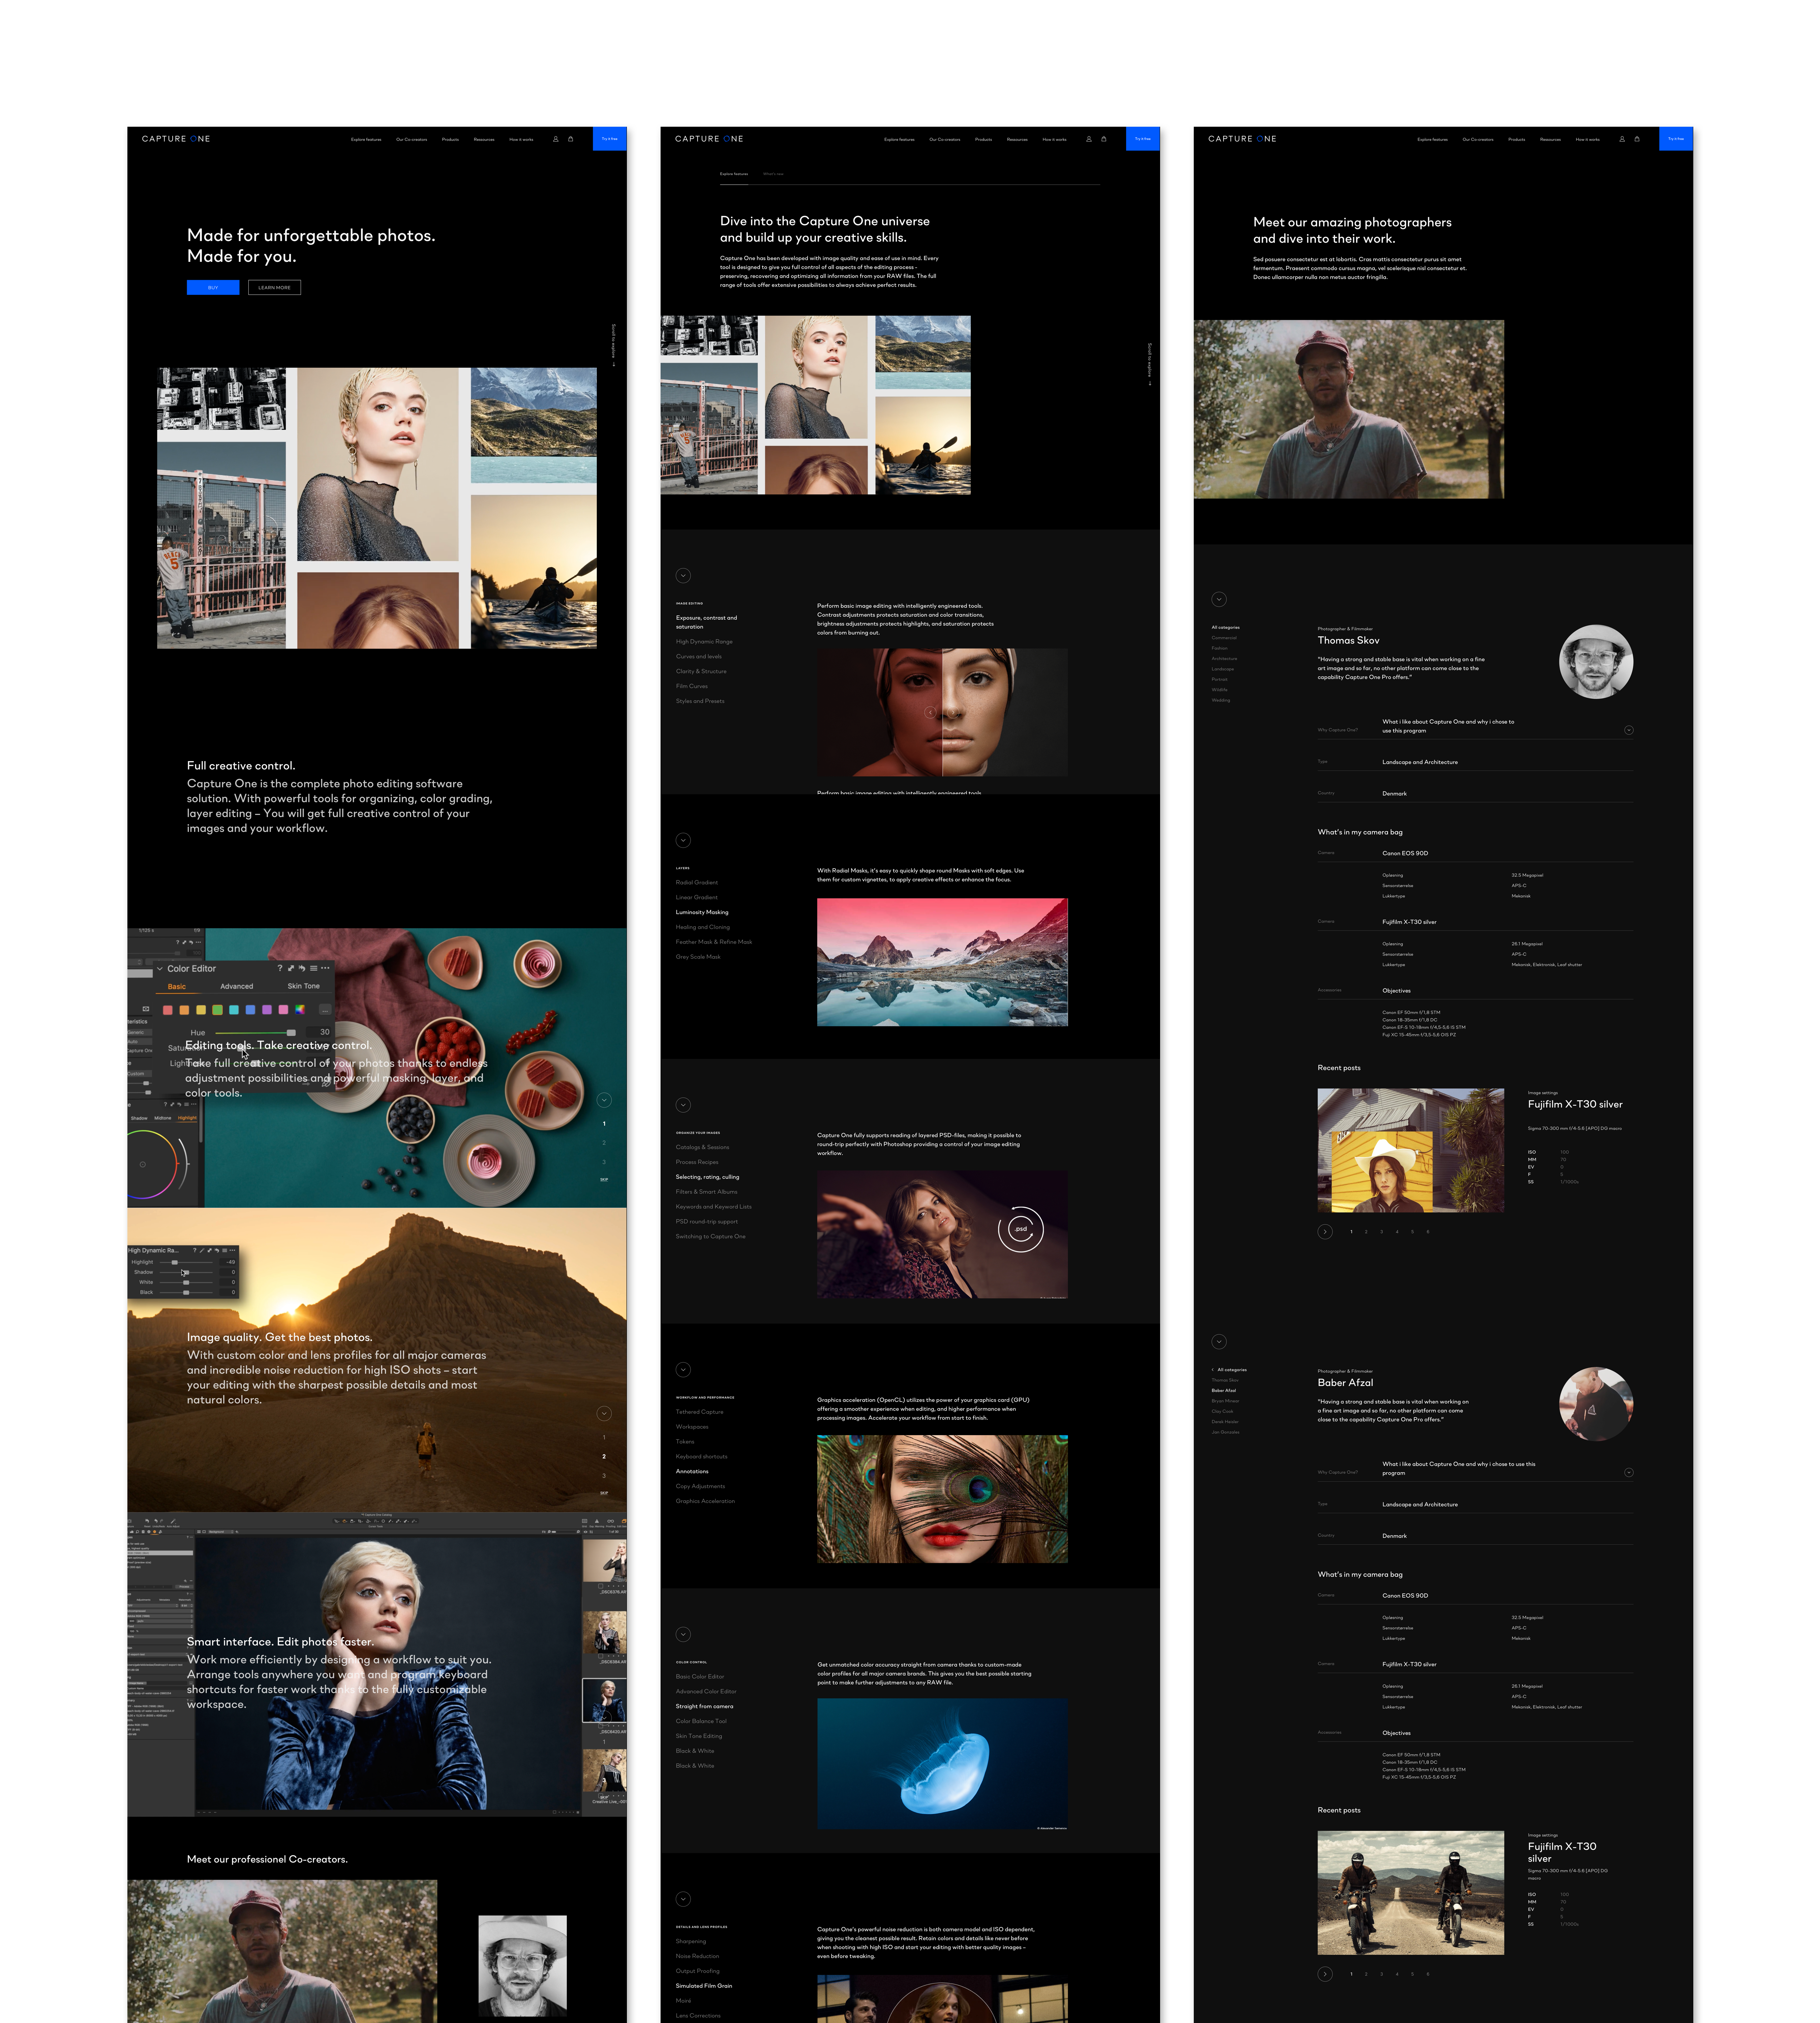
Task: Click the blue BUY button
Action: point(213,287)
